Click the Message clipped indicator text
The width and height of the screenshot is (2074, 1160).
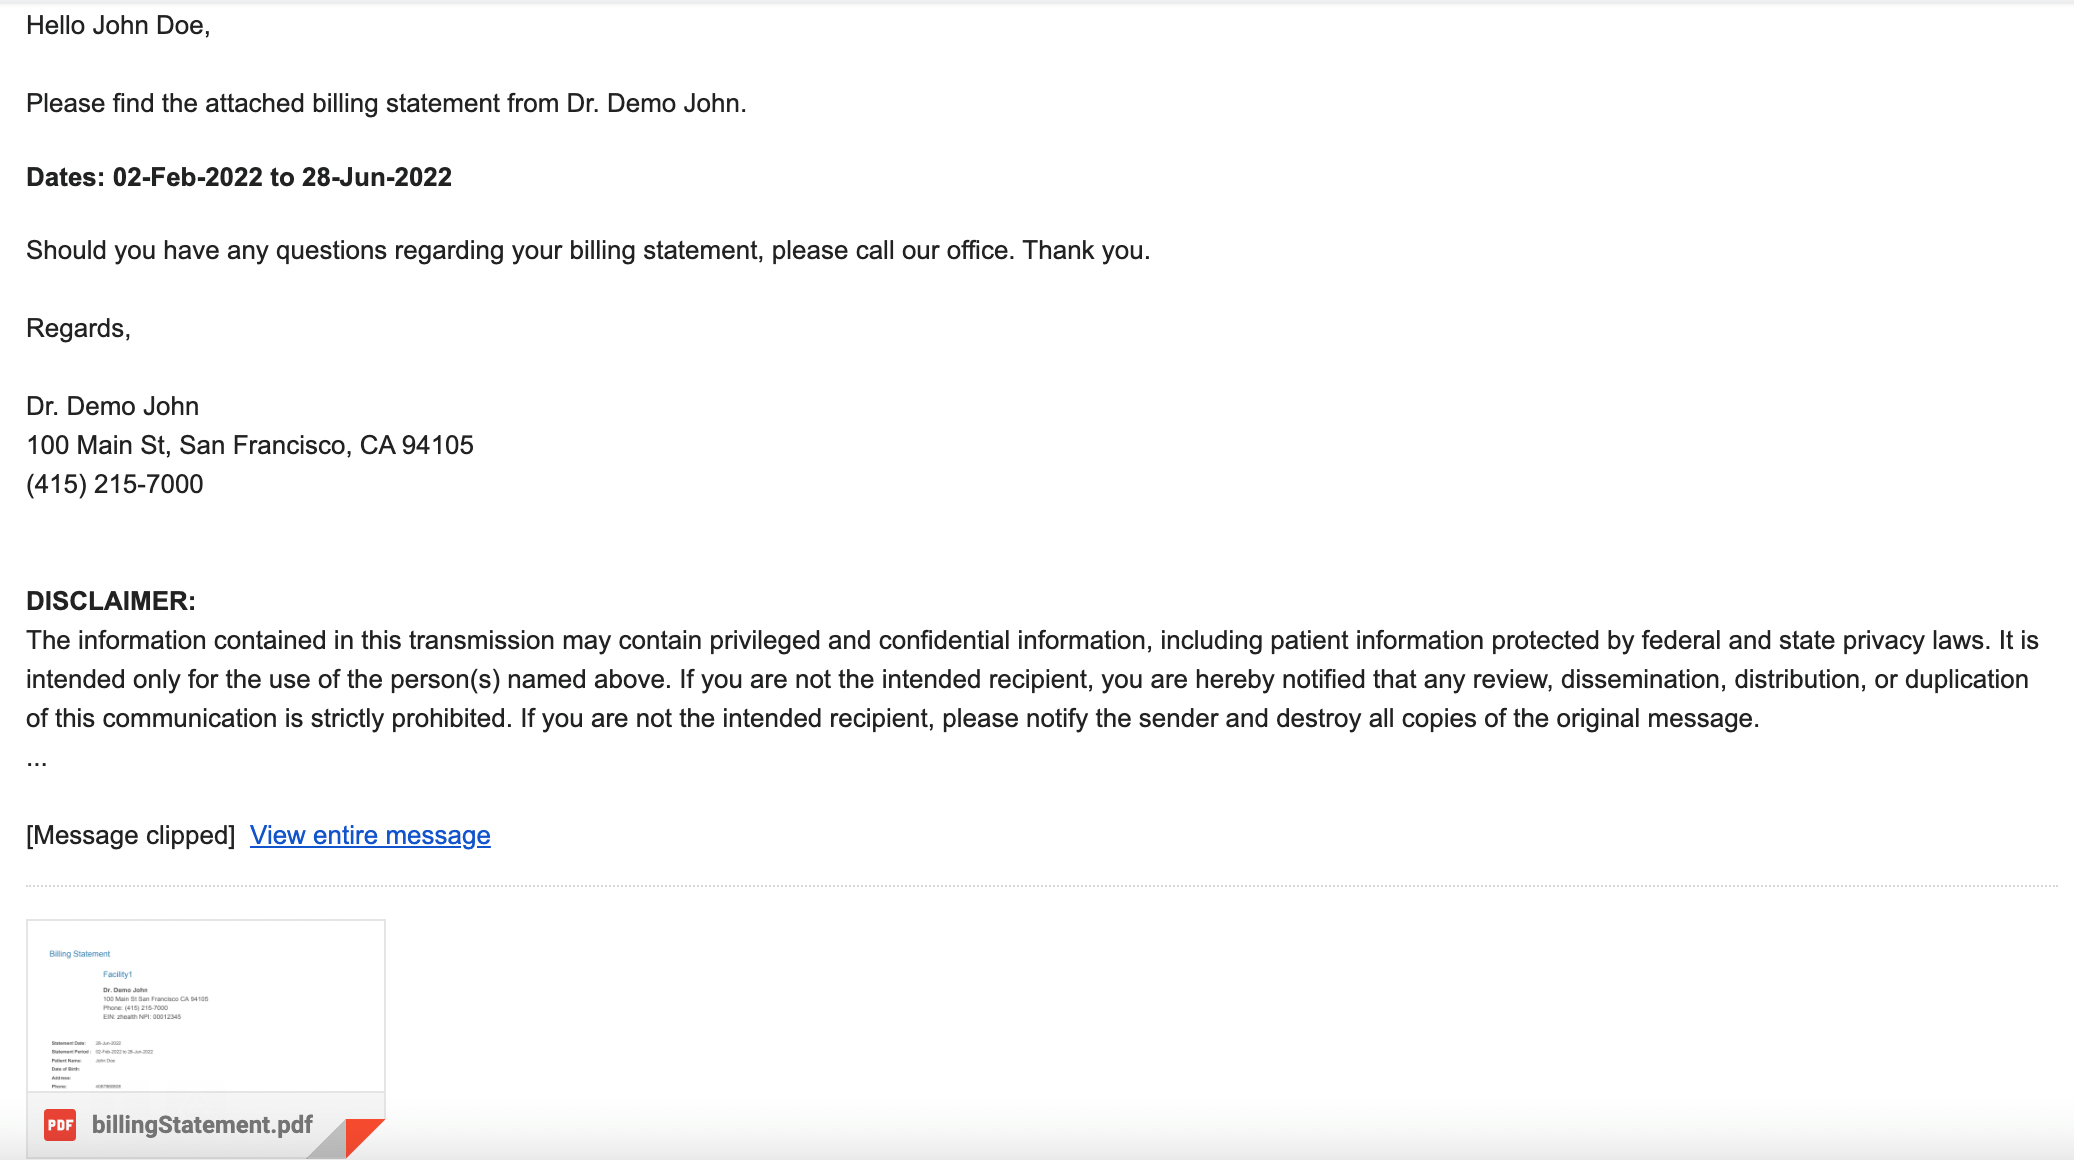[x=130, y=835]
